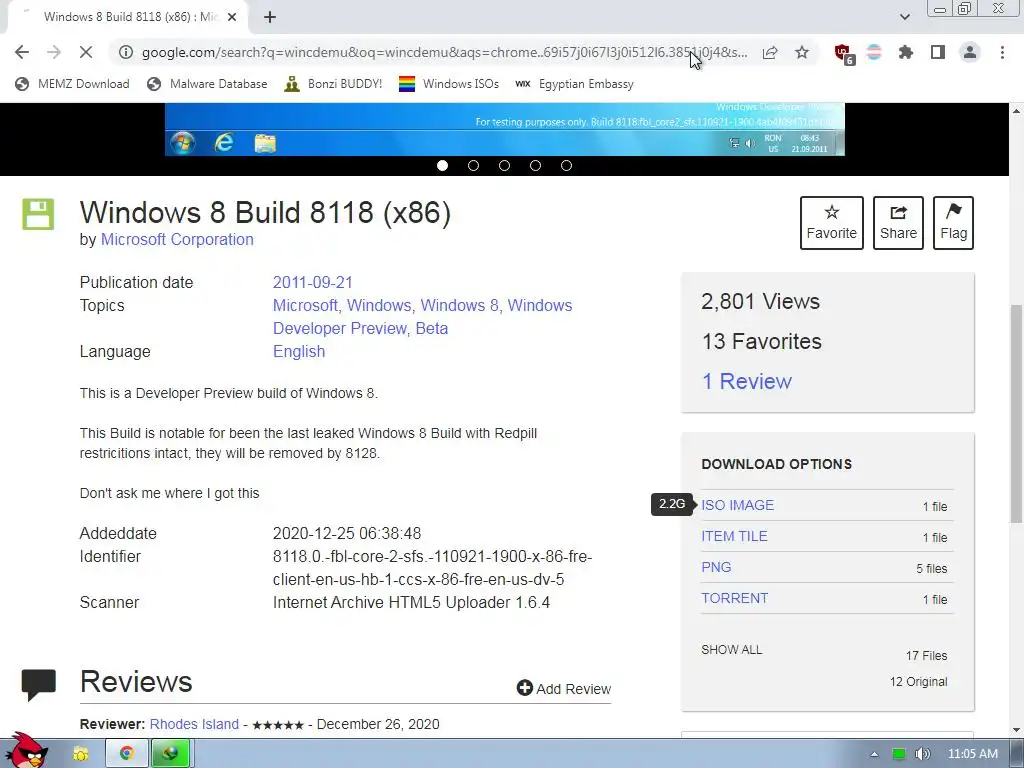Open the MEMZ Download bookmark
This screenshot has height=768, width=1024.
click(x=72, y=84)
